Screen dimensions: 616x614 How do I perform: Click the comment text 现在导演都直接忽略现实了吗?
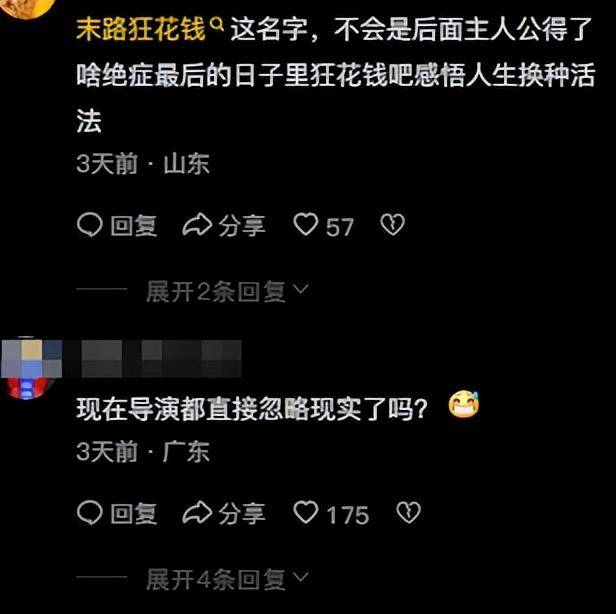coord(252,409)
